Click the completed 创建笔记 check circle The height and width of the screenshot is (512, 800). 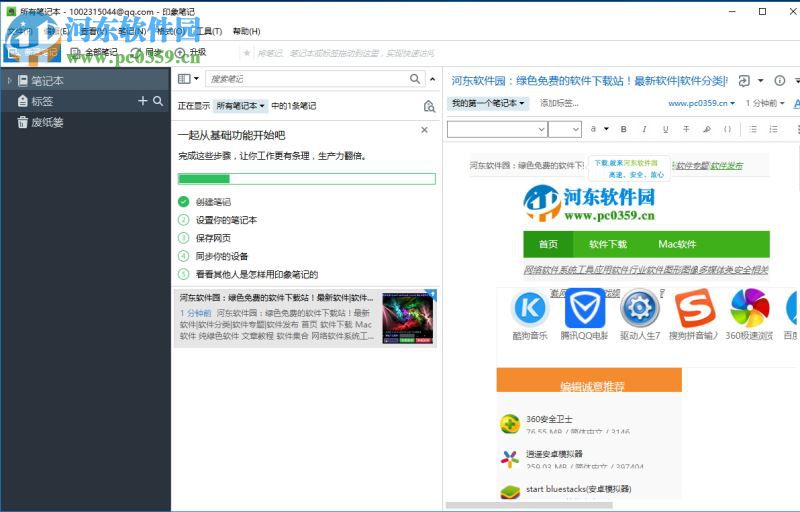pyautogui.click(x=184, y=201)
